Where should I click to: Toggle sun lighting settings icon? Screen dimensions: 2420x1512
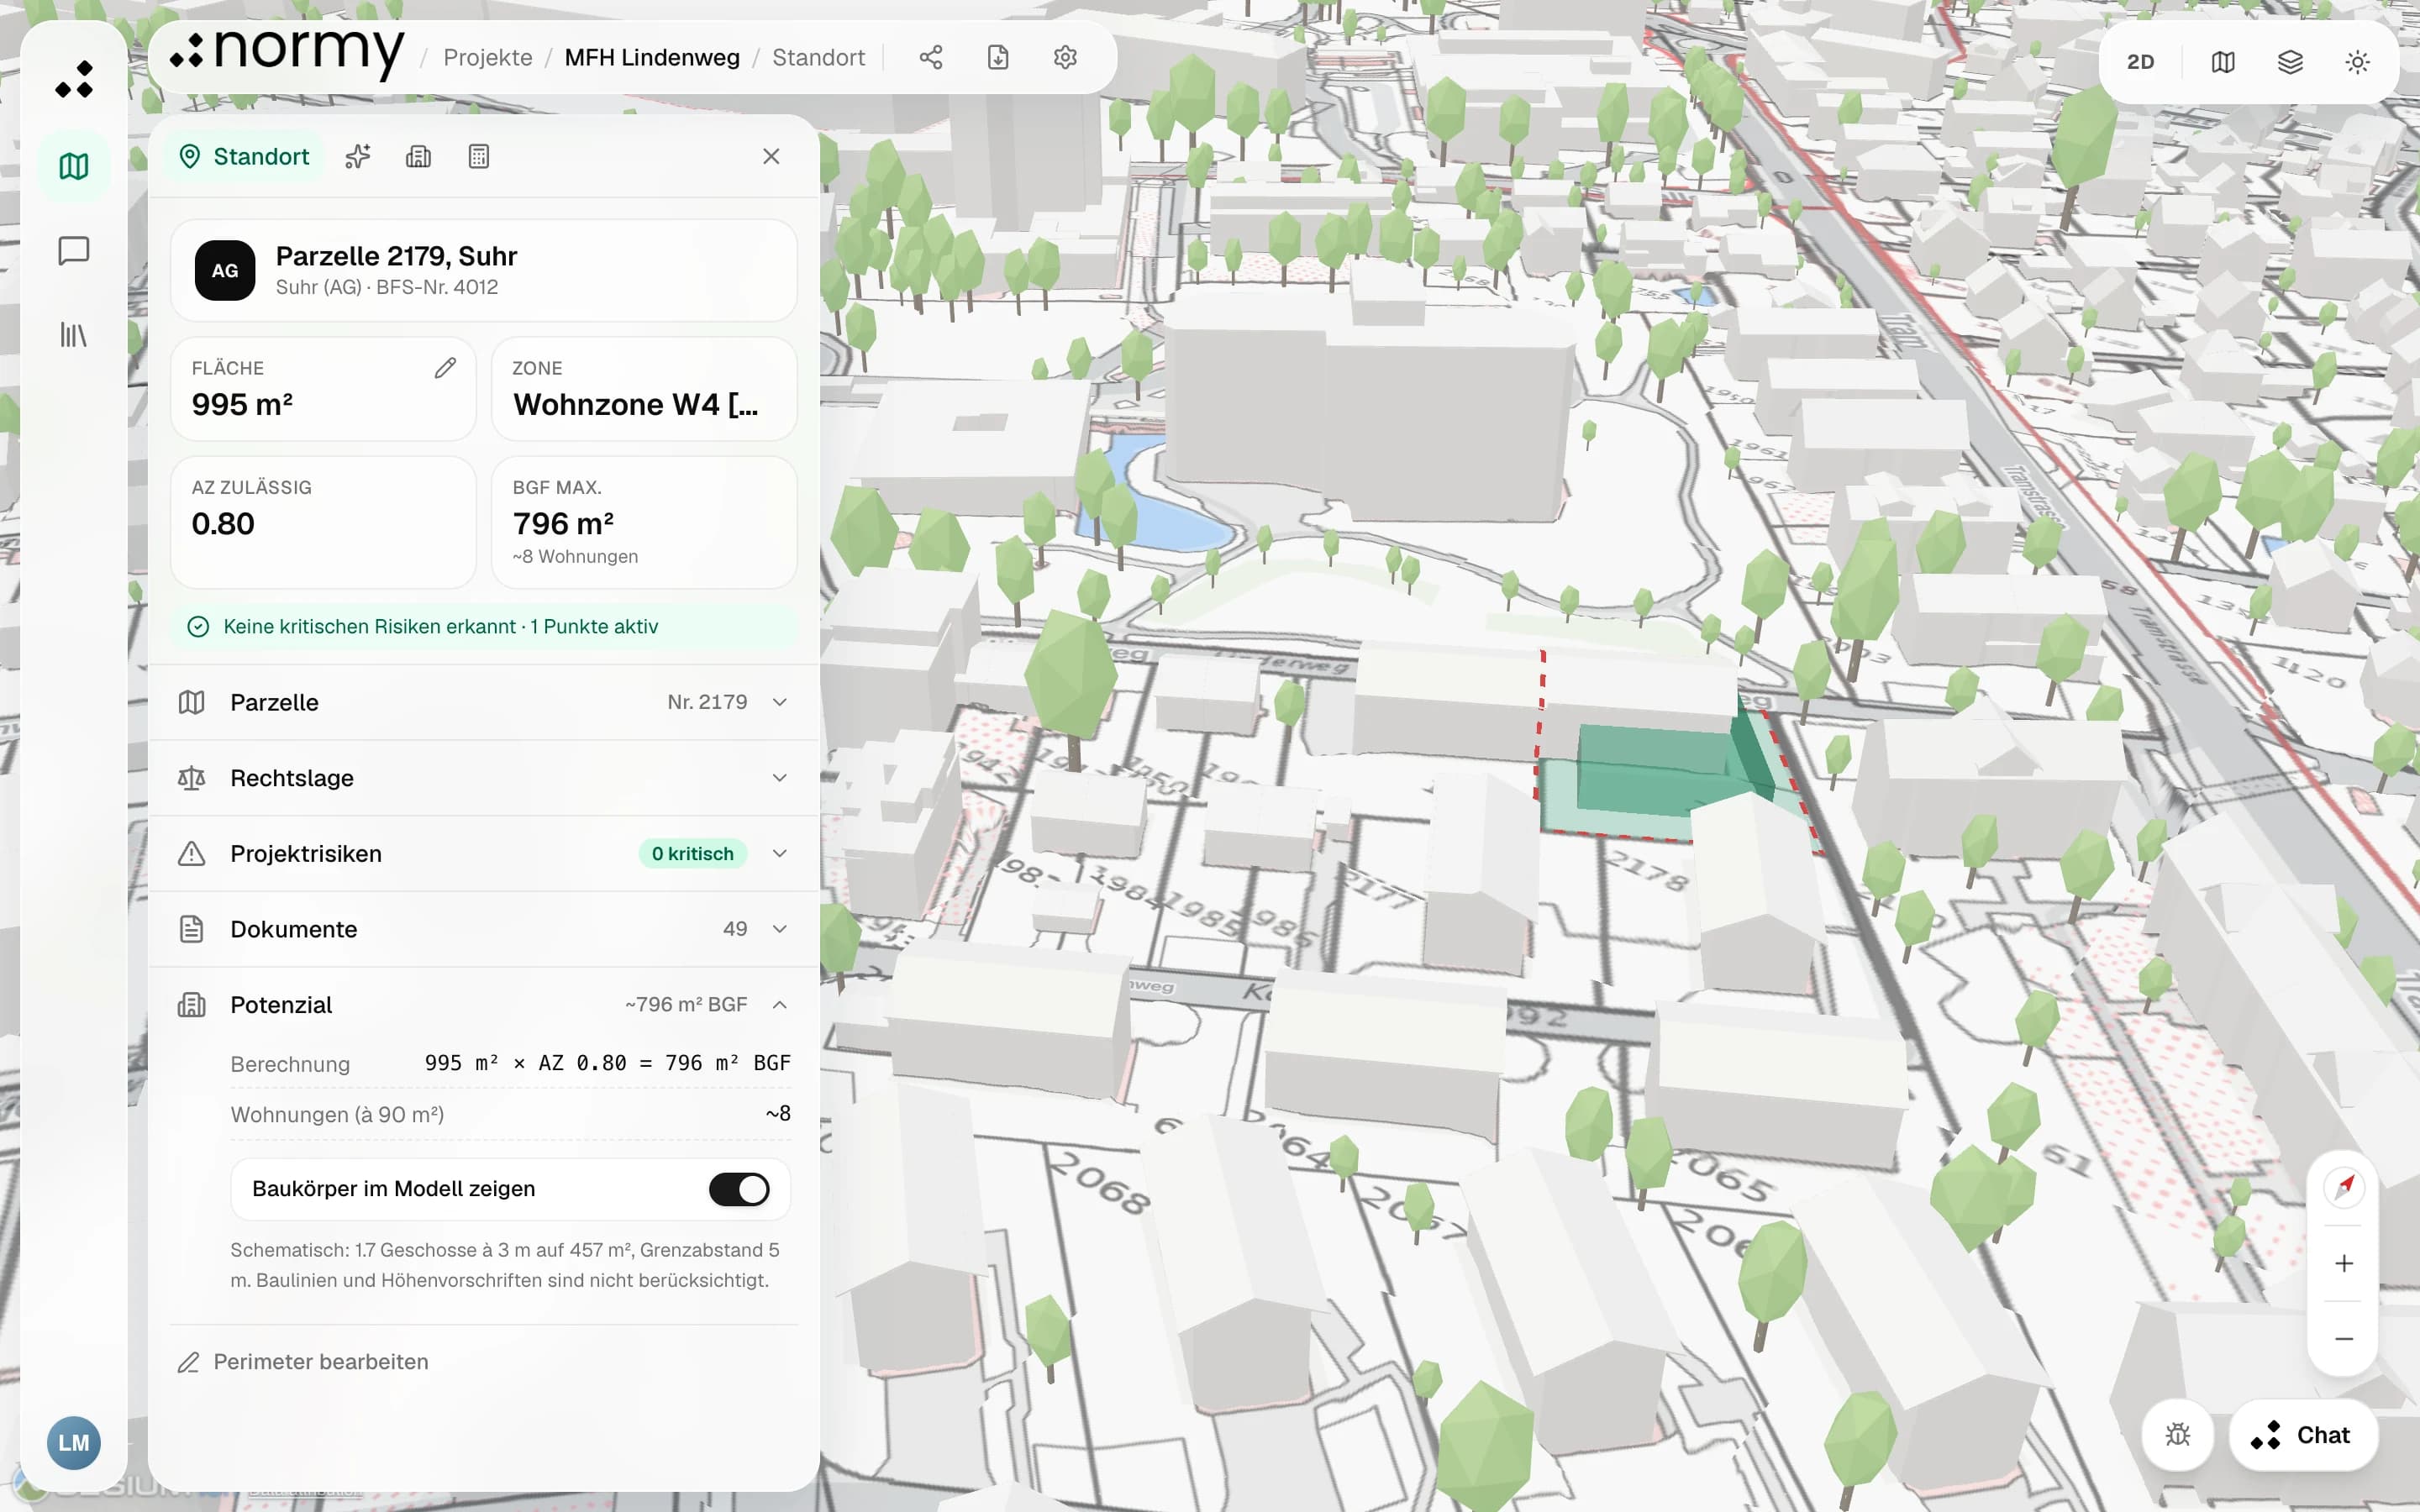pos(2357,62)
